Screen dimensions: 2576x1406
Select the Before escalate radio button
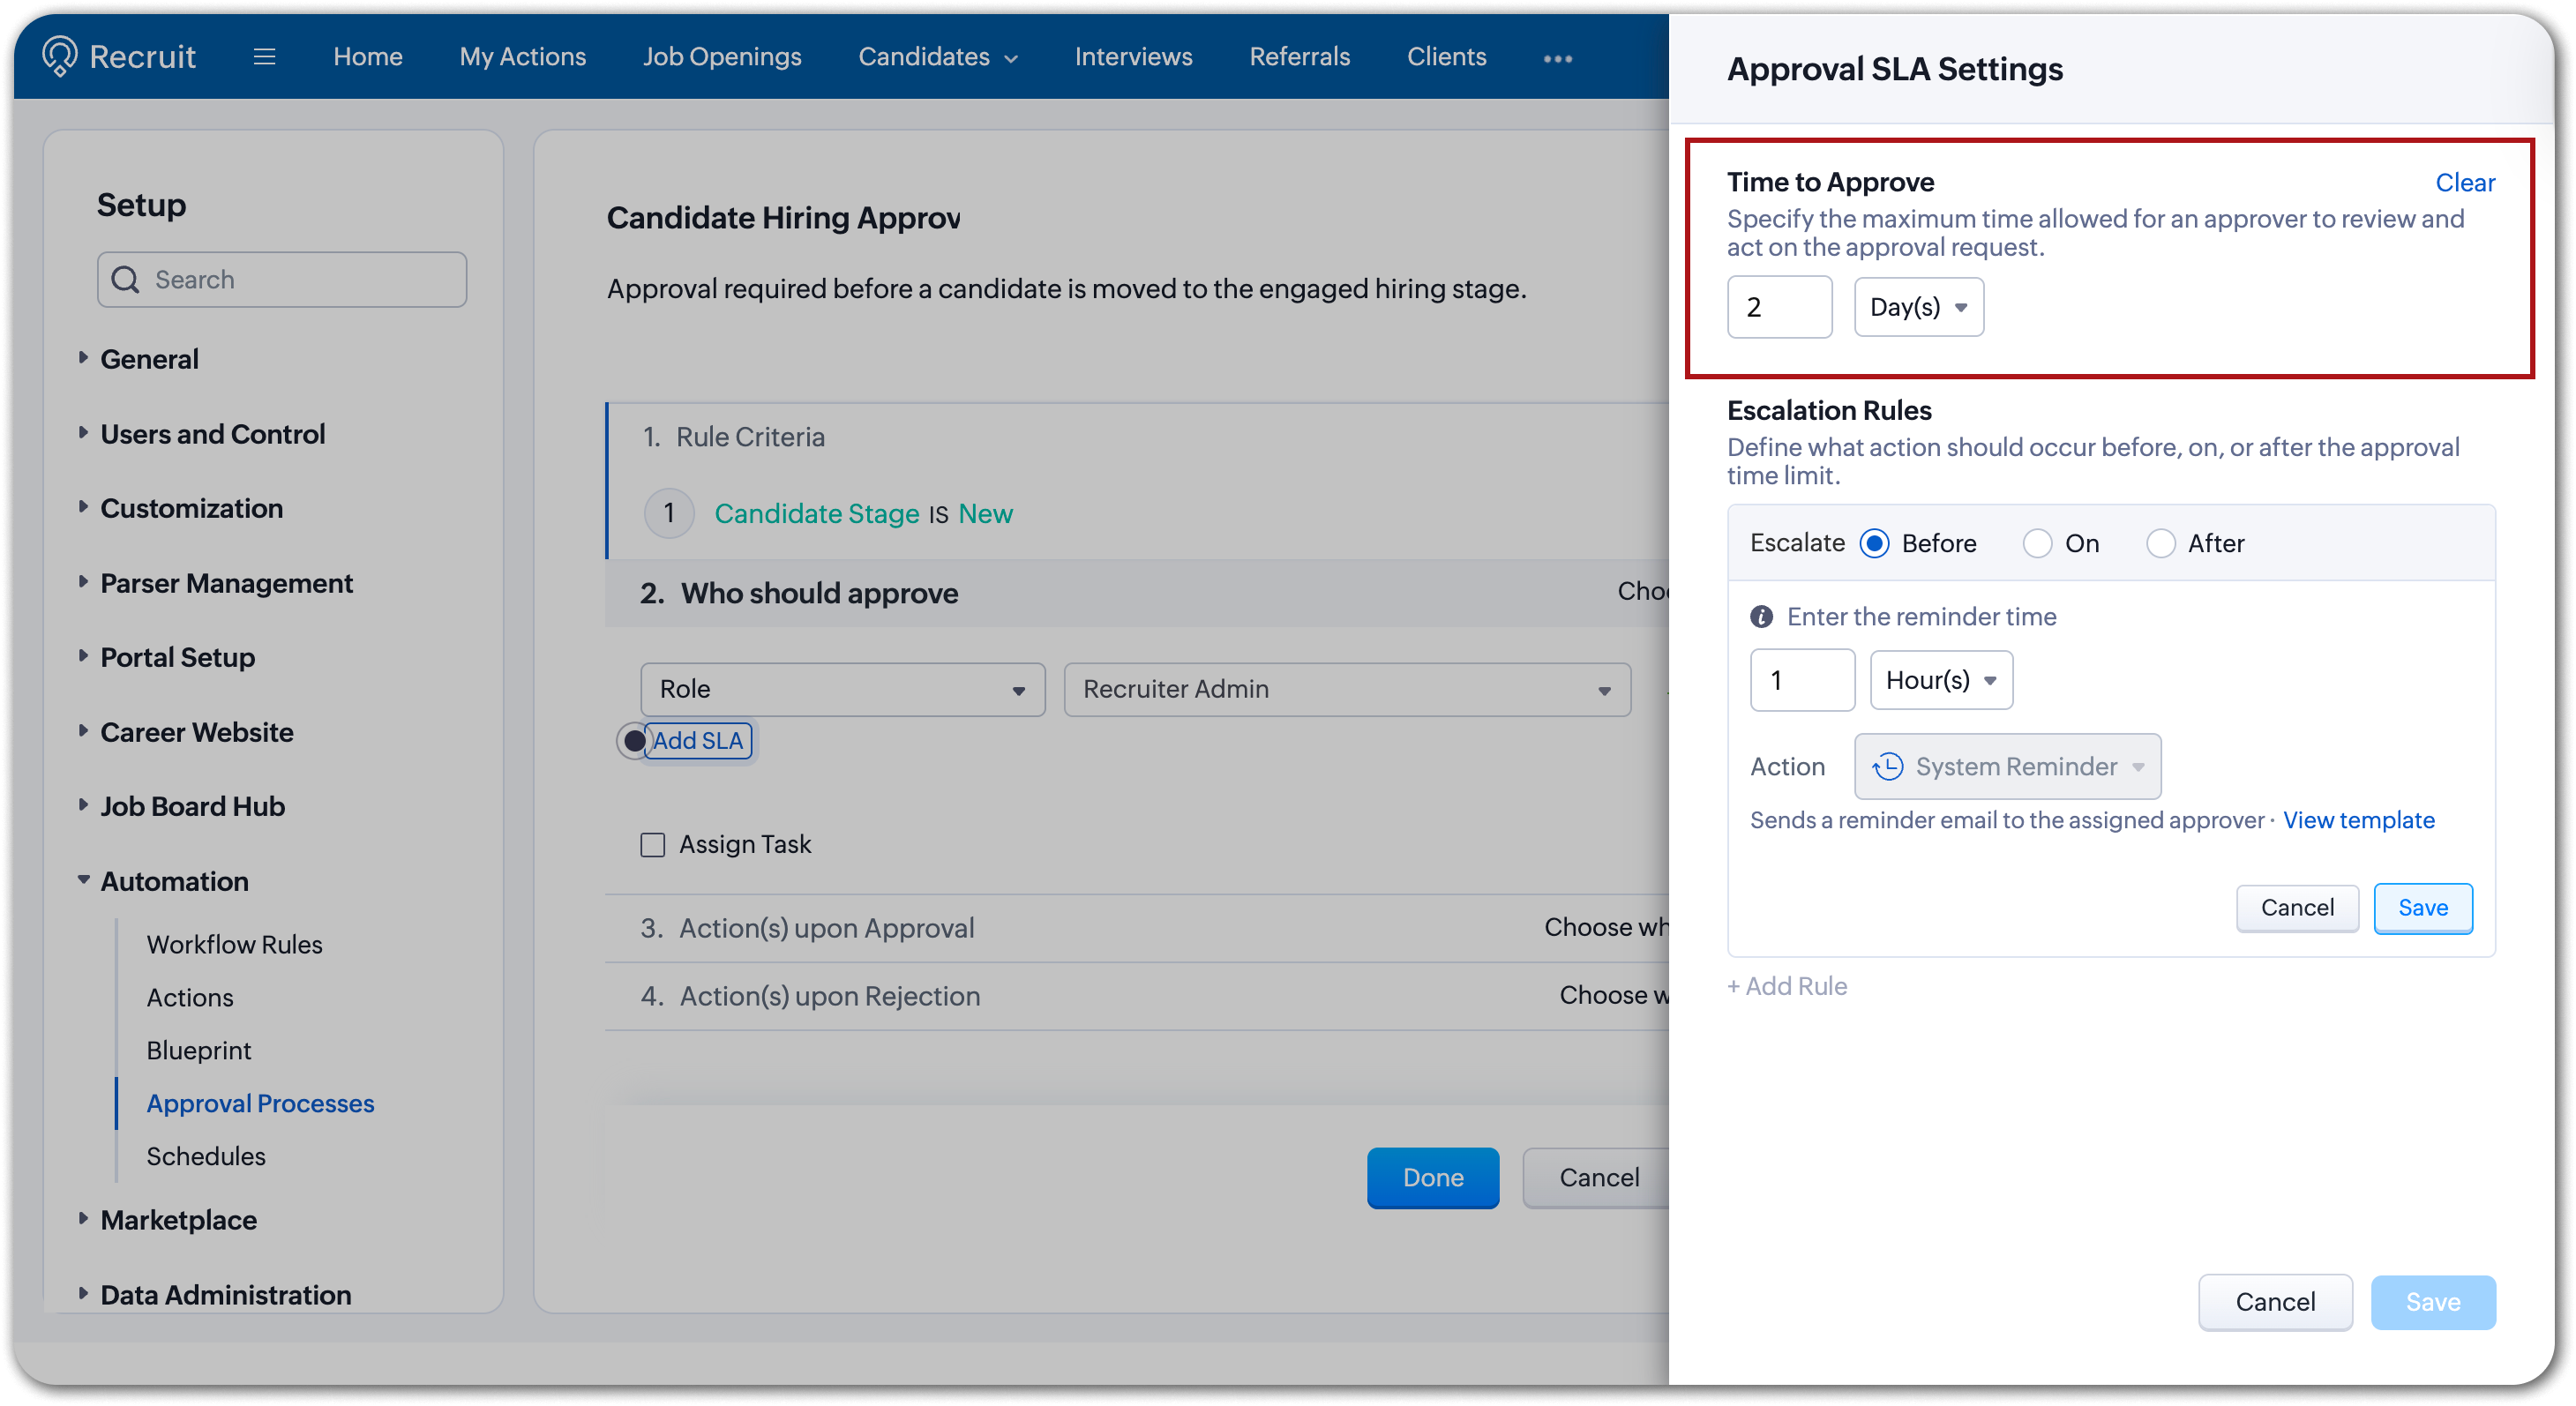click(x=1874, y=543)
